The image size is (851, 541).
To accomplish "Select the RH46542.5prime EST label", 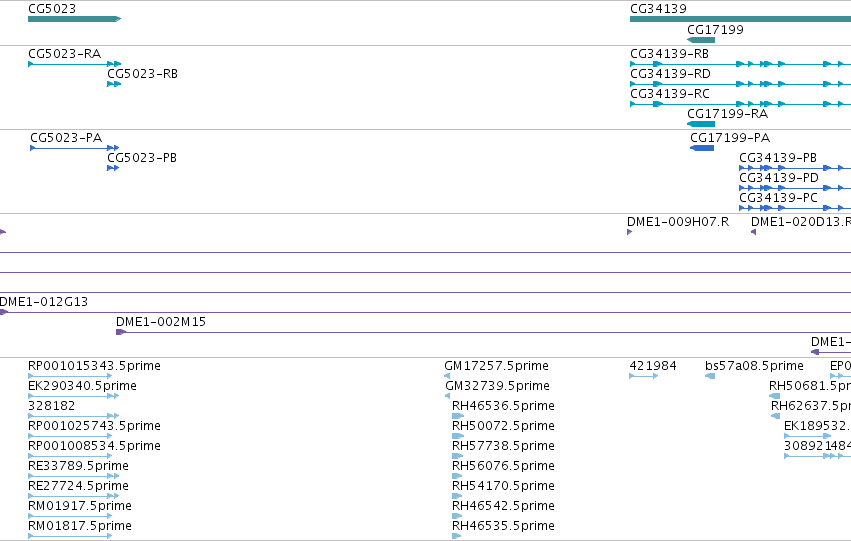I will click(503, 506).
